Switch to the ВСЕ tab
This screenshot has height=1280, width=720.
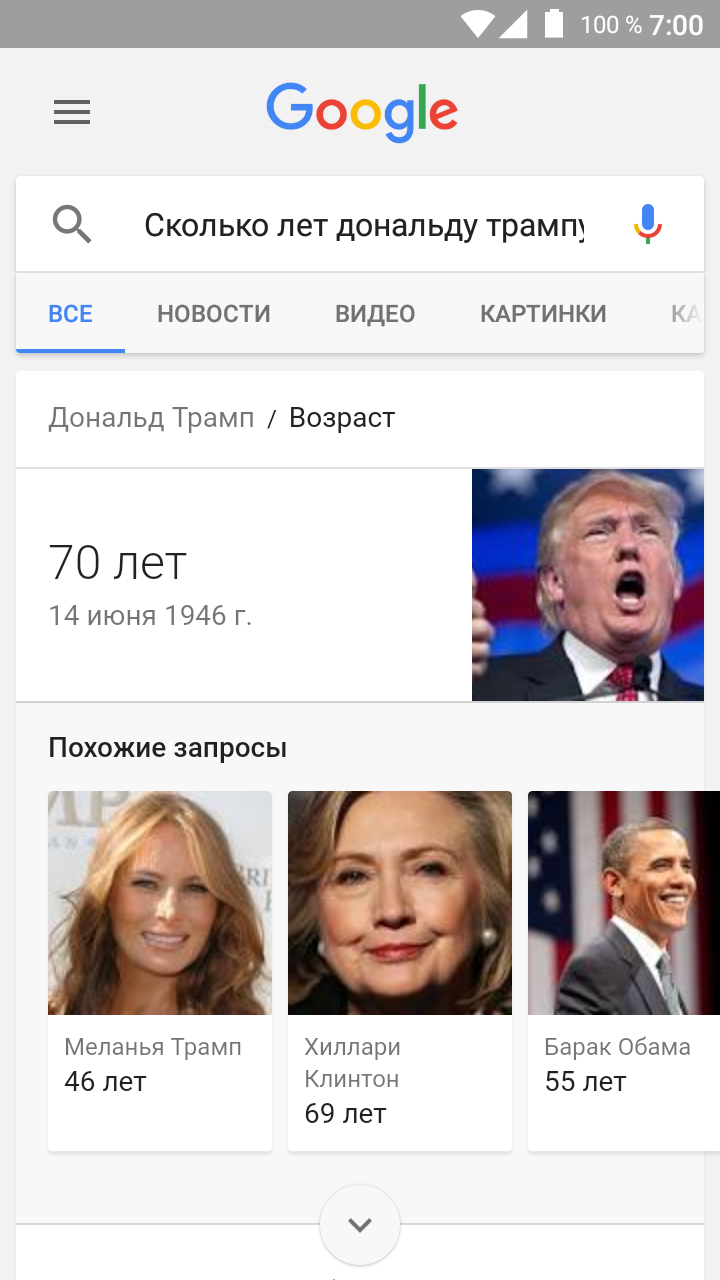click(x=70, y=314)
